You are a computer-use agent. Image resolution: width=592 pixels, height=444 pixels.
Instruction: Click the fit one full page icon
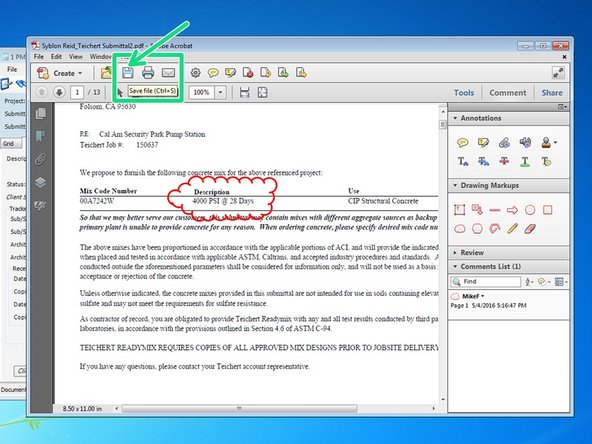coord(263,92)
